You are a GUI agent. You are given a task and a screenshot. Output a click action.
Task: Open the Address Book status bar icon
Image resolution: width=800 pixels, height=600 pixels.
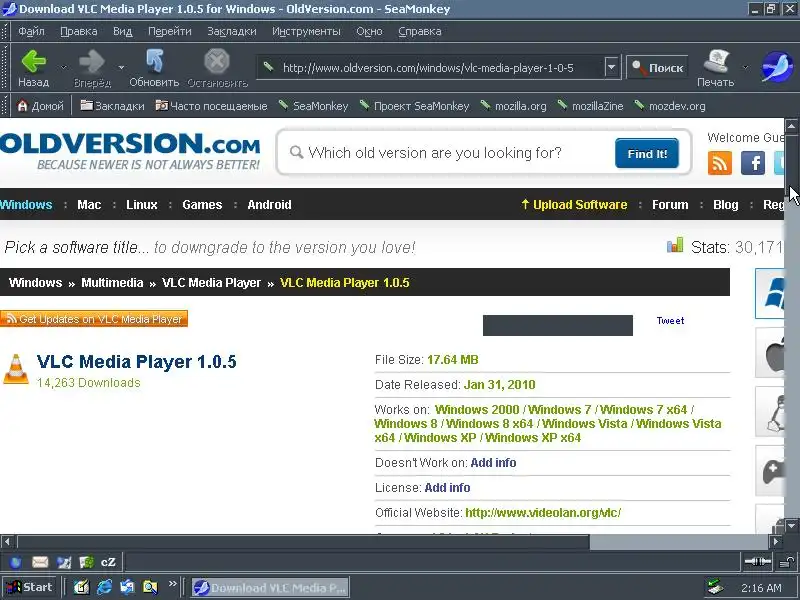87,562
